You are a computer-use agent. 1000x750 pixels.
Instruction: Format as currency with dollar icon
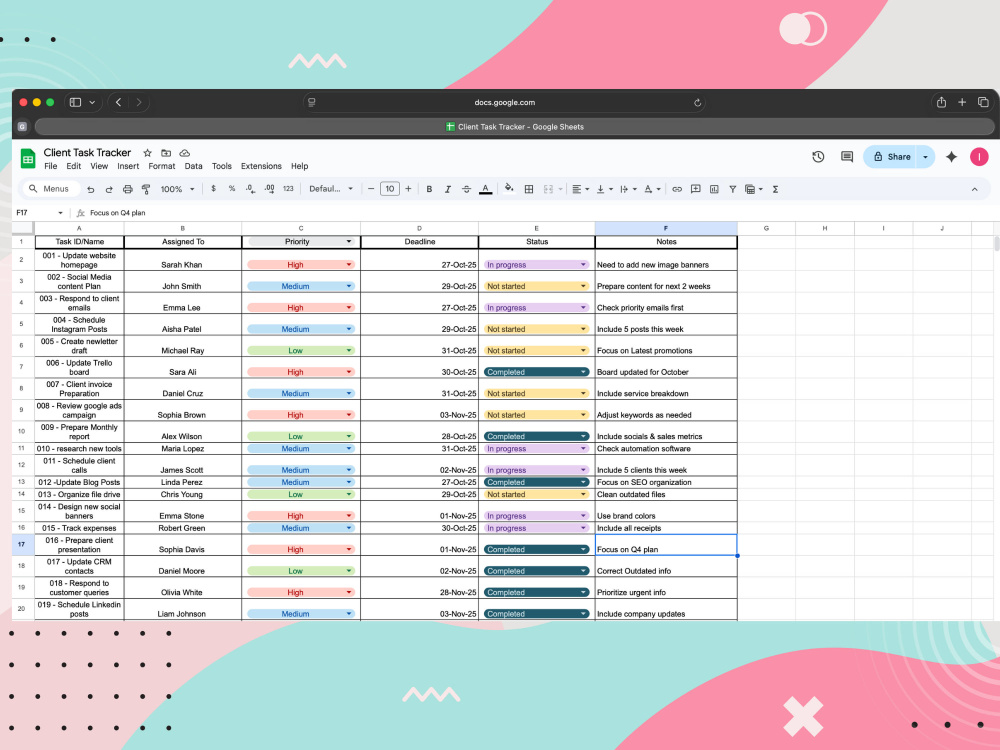(x=213, y=189)
